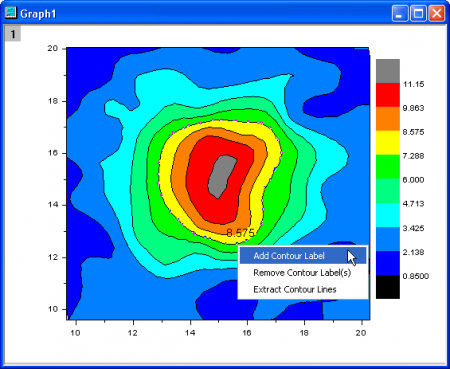Click the 8.575 contour label on plot
The height and width of the screenshot is (369, 450).
click(x=240, y=233)
